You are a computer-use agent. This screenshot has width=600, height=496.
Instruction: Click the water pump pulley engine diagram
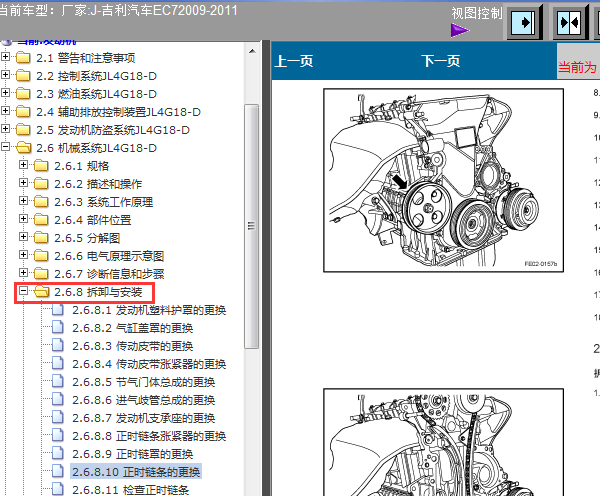pyautogui.click(x=443, y=180)
